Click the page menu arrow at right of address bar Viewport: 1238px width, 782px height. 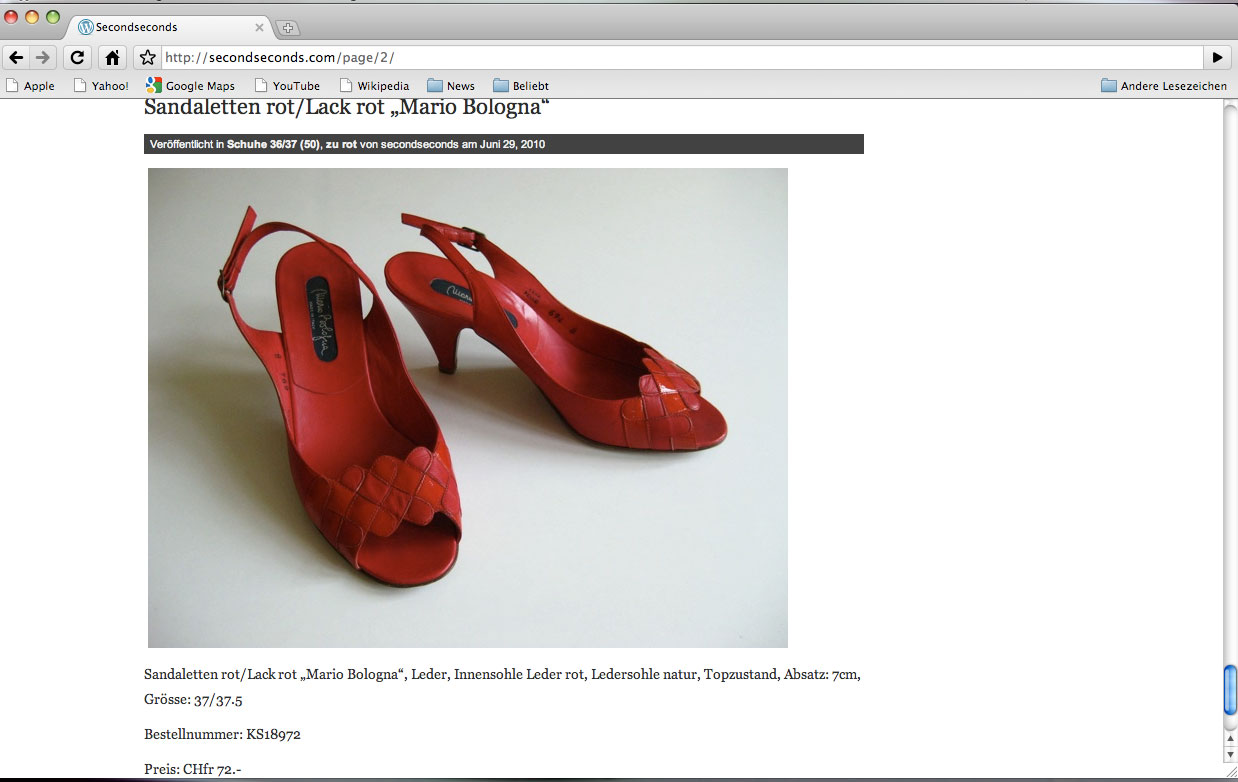1217,57
